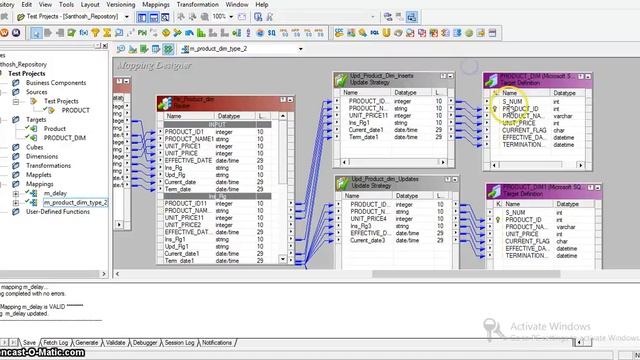Click the magnifier icon left of 100% zoom
This screenshot has height=360, width=640.
[204, 17]
